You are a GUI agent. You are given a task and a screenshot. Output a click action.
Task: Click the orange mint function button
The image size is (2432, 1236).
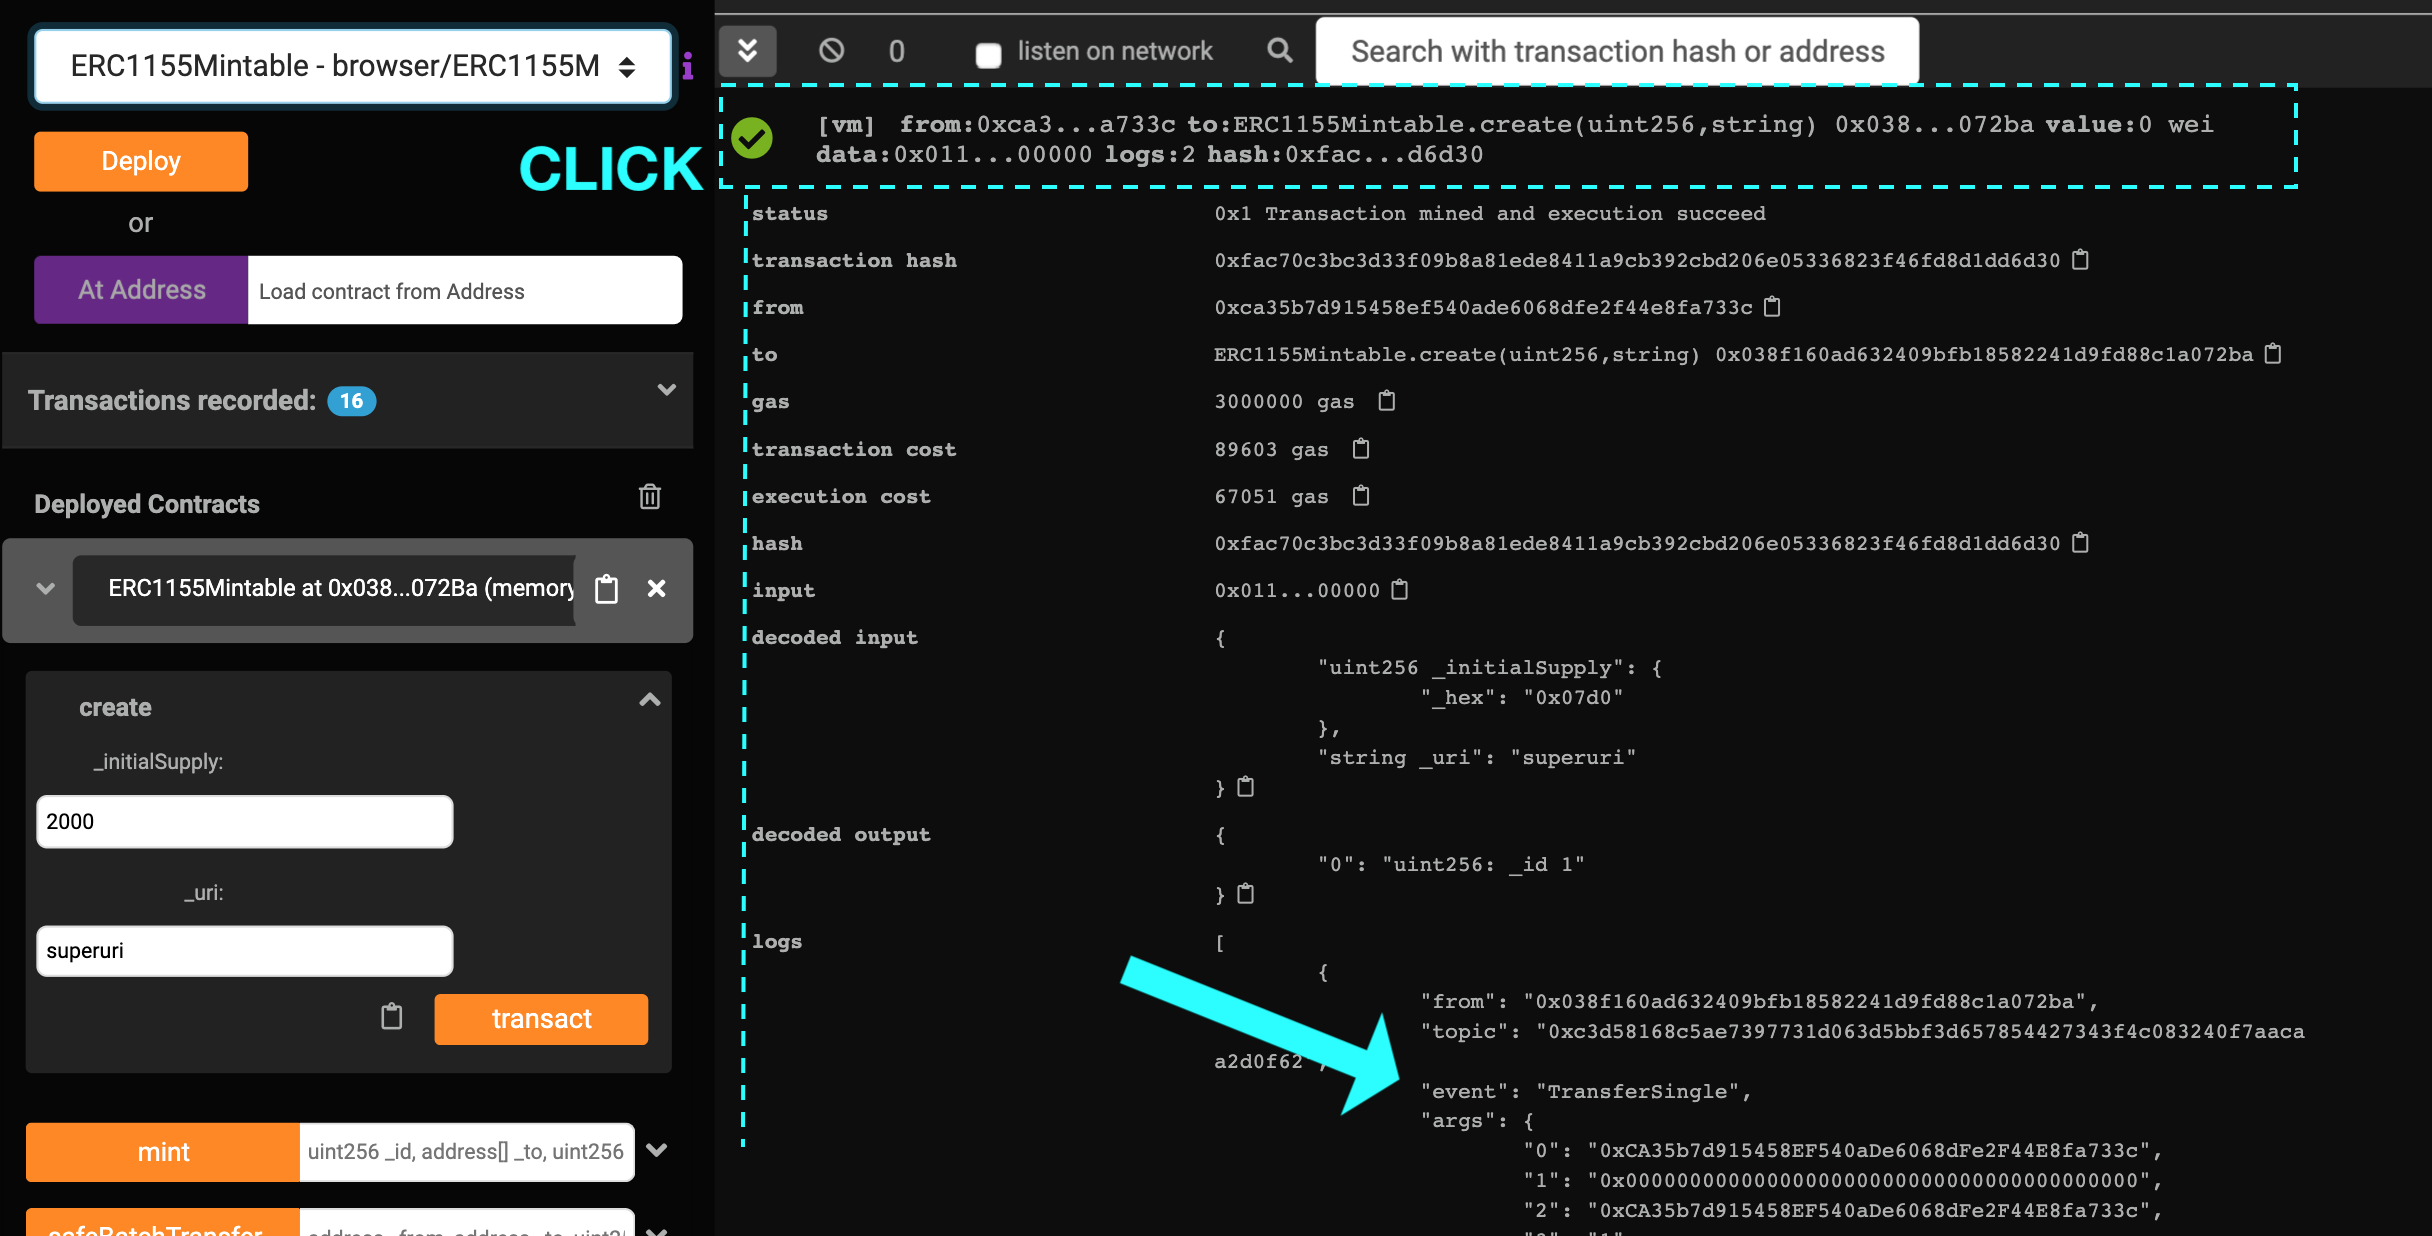[x=163, y=1152]
